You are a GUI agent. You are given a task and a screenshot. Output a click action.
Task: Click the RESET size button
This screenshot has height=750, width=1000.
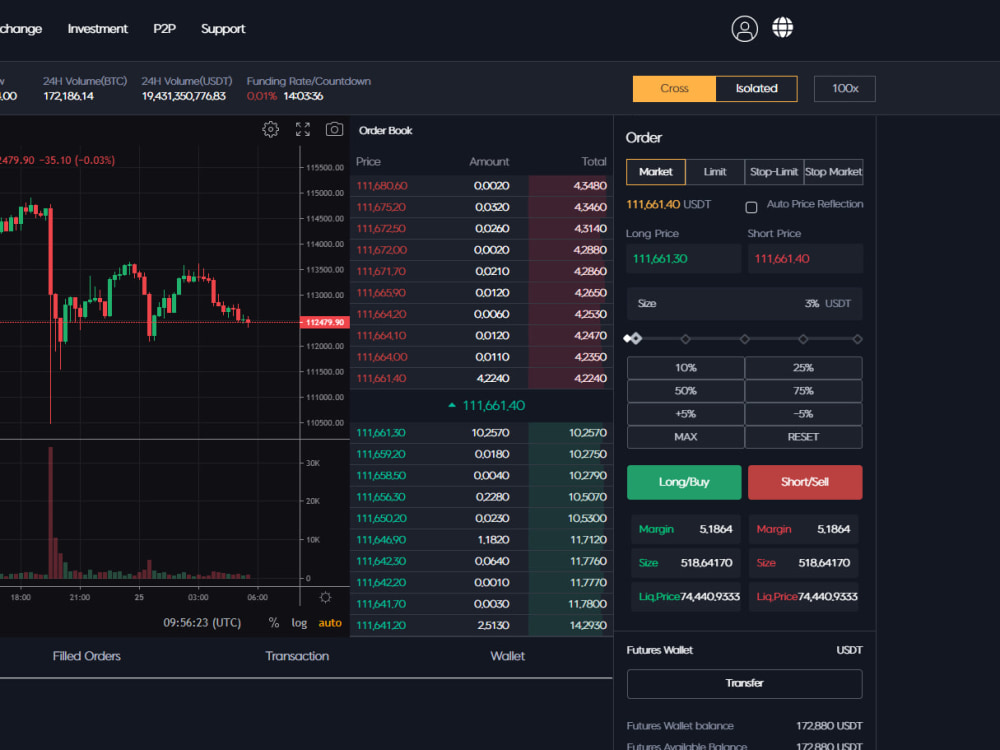pyautogui.click(x=804, y=437)
